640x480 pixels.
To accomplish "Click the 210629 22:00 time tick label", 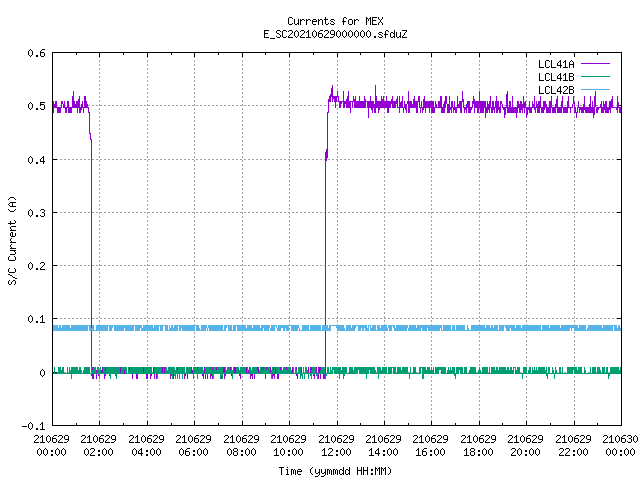I will pos(573,445).
